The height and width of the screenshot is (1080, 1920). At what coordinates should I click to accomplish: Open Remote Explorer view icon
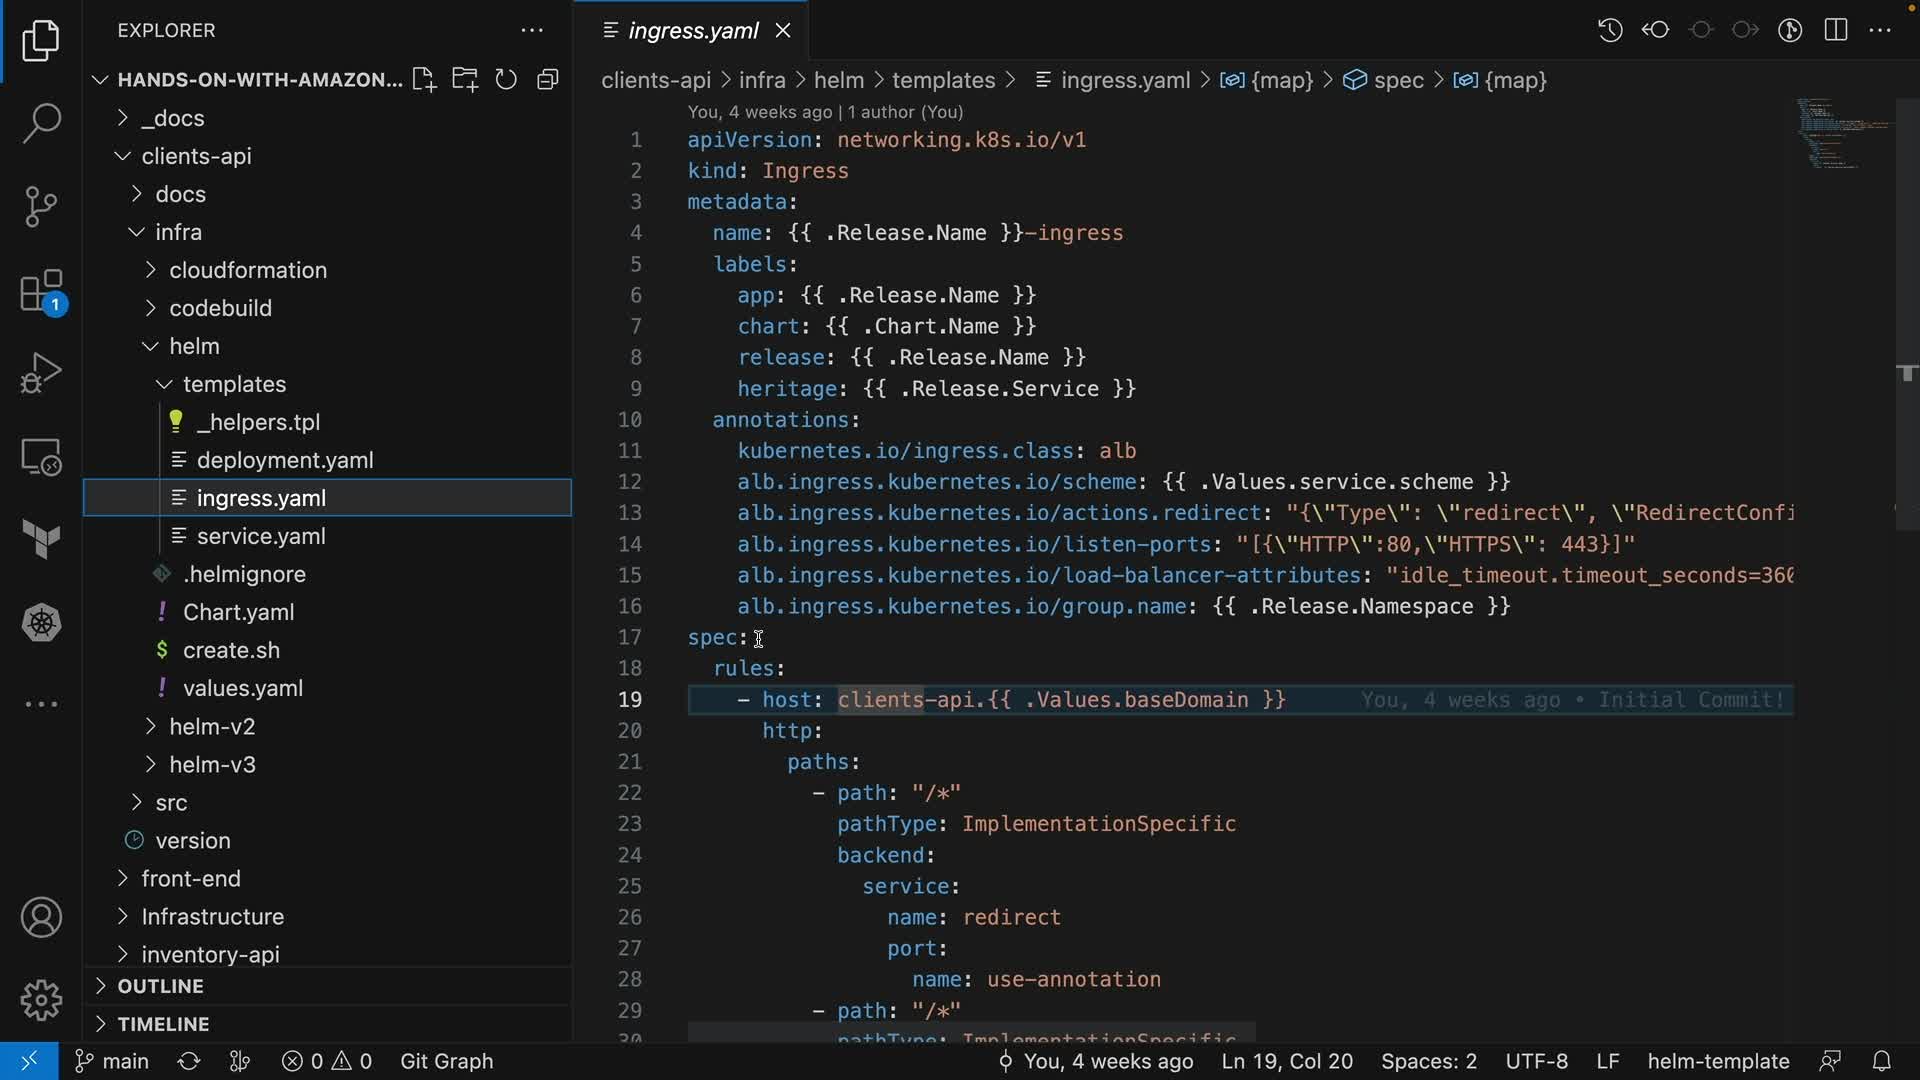click(x=41, y=457)
